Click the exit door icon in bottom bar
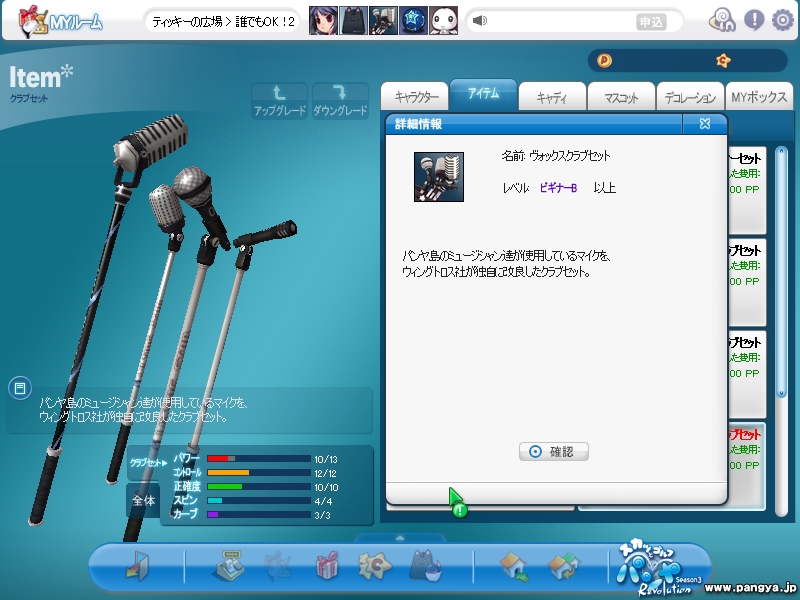800x600 pixels. (138, 566)
